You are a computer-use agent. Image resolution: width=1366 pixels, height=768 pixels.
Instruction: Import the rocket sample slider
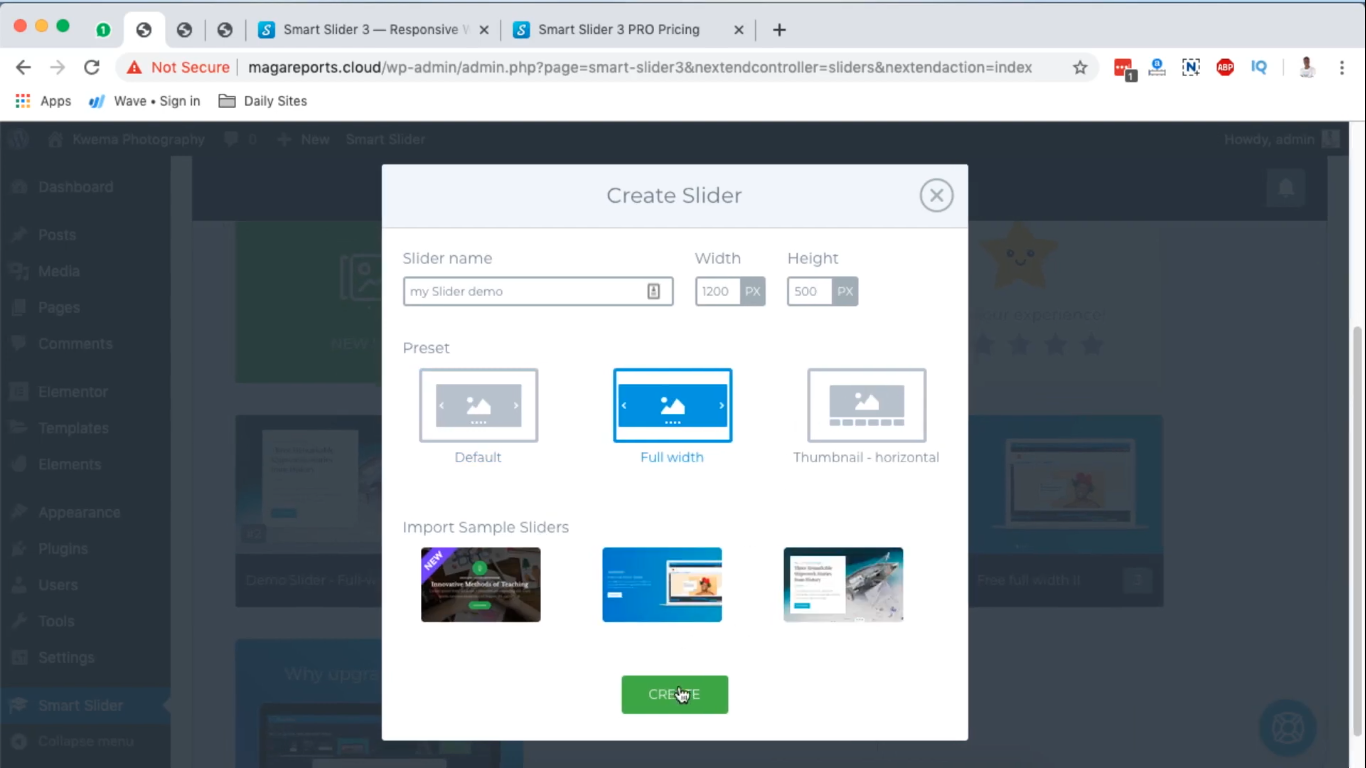point(843,585)
